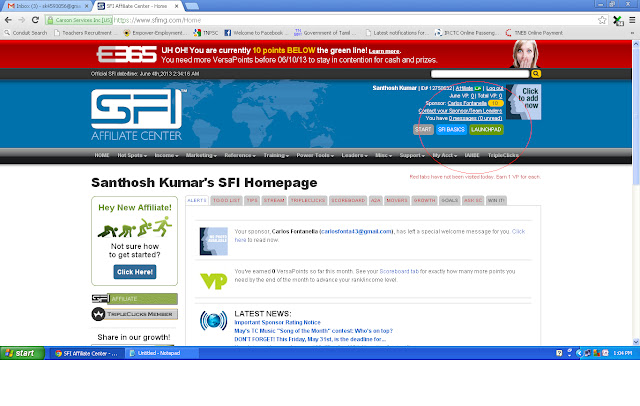Open the Latest notifications bookmark
The width and height of the screenshot is (640, 406).
tap(396, 33)
